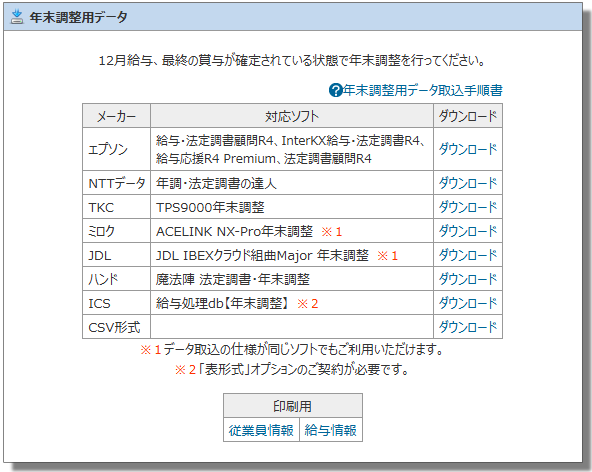Click the 印刷用 header cell

(x=293, y=406)
